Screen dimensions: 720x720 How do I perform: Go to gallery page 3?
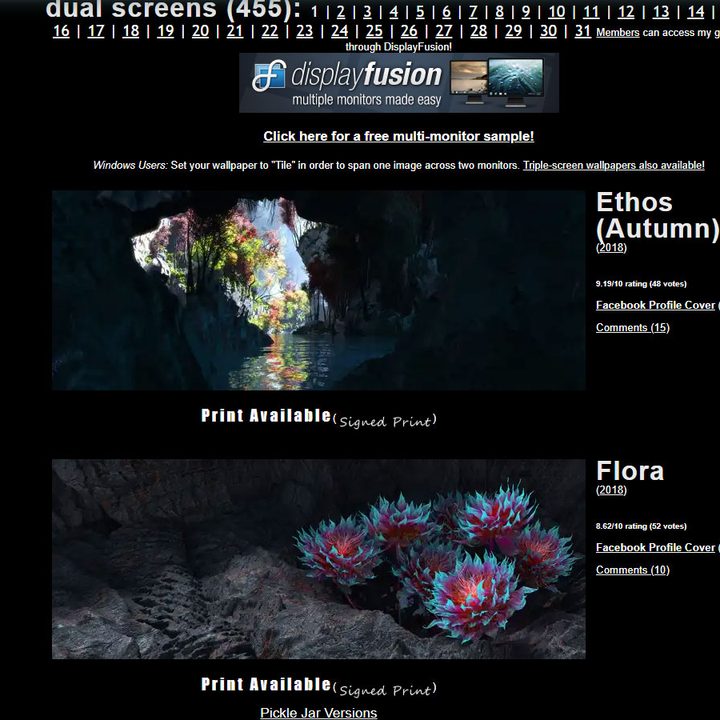tap(367, 12)
